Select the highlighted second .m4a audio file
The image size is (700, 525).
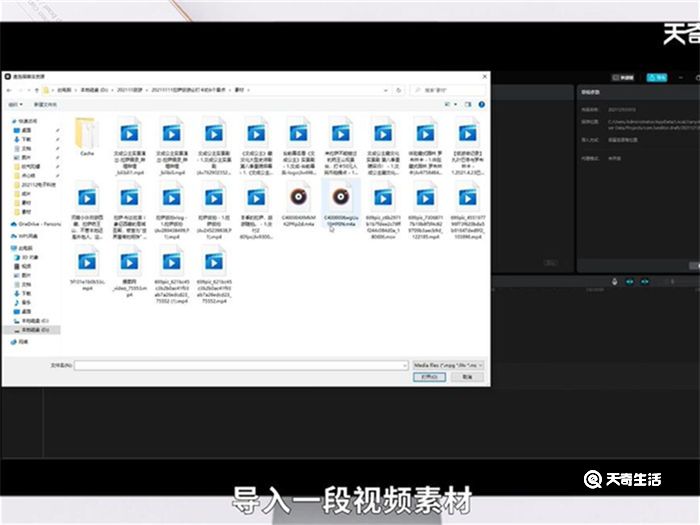pyautogui.click(x=341, y=204)
